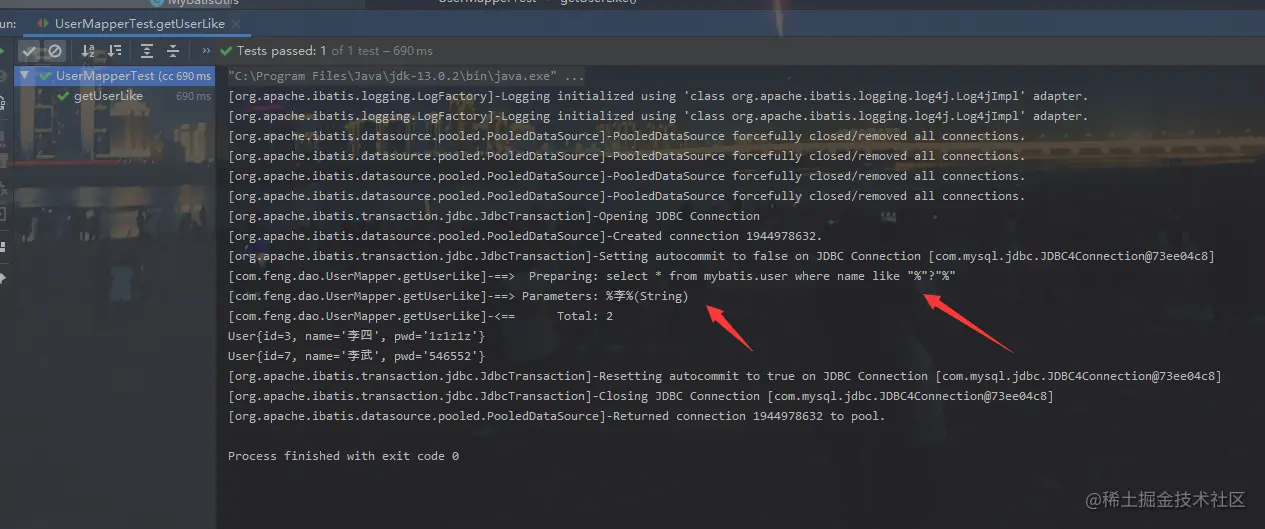Image resolution: width=1265 pixels, height=529 pixels.
Task: Click the User{id=3, name='李四'} output line
Action: pyautogui.click(x=356, y=336)
